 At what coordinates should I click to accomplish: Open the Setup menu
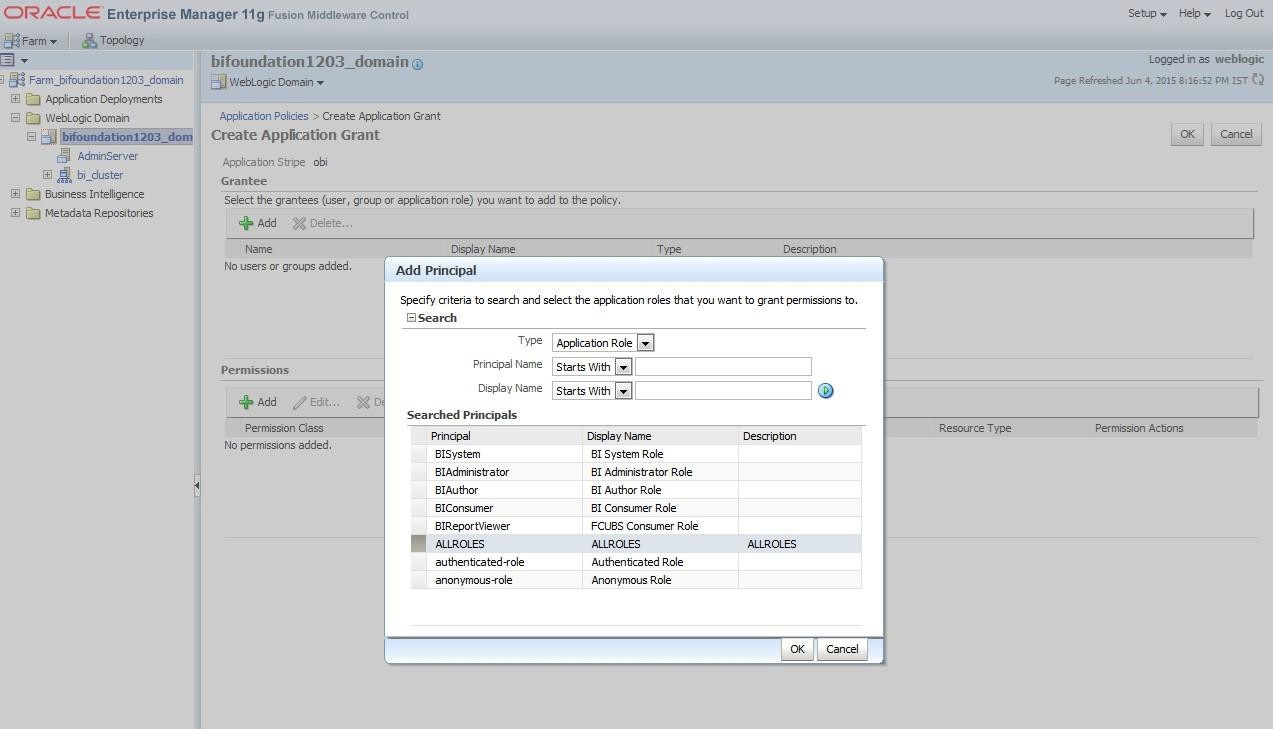[1147, 13]
